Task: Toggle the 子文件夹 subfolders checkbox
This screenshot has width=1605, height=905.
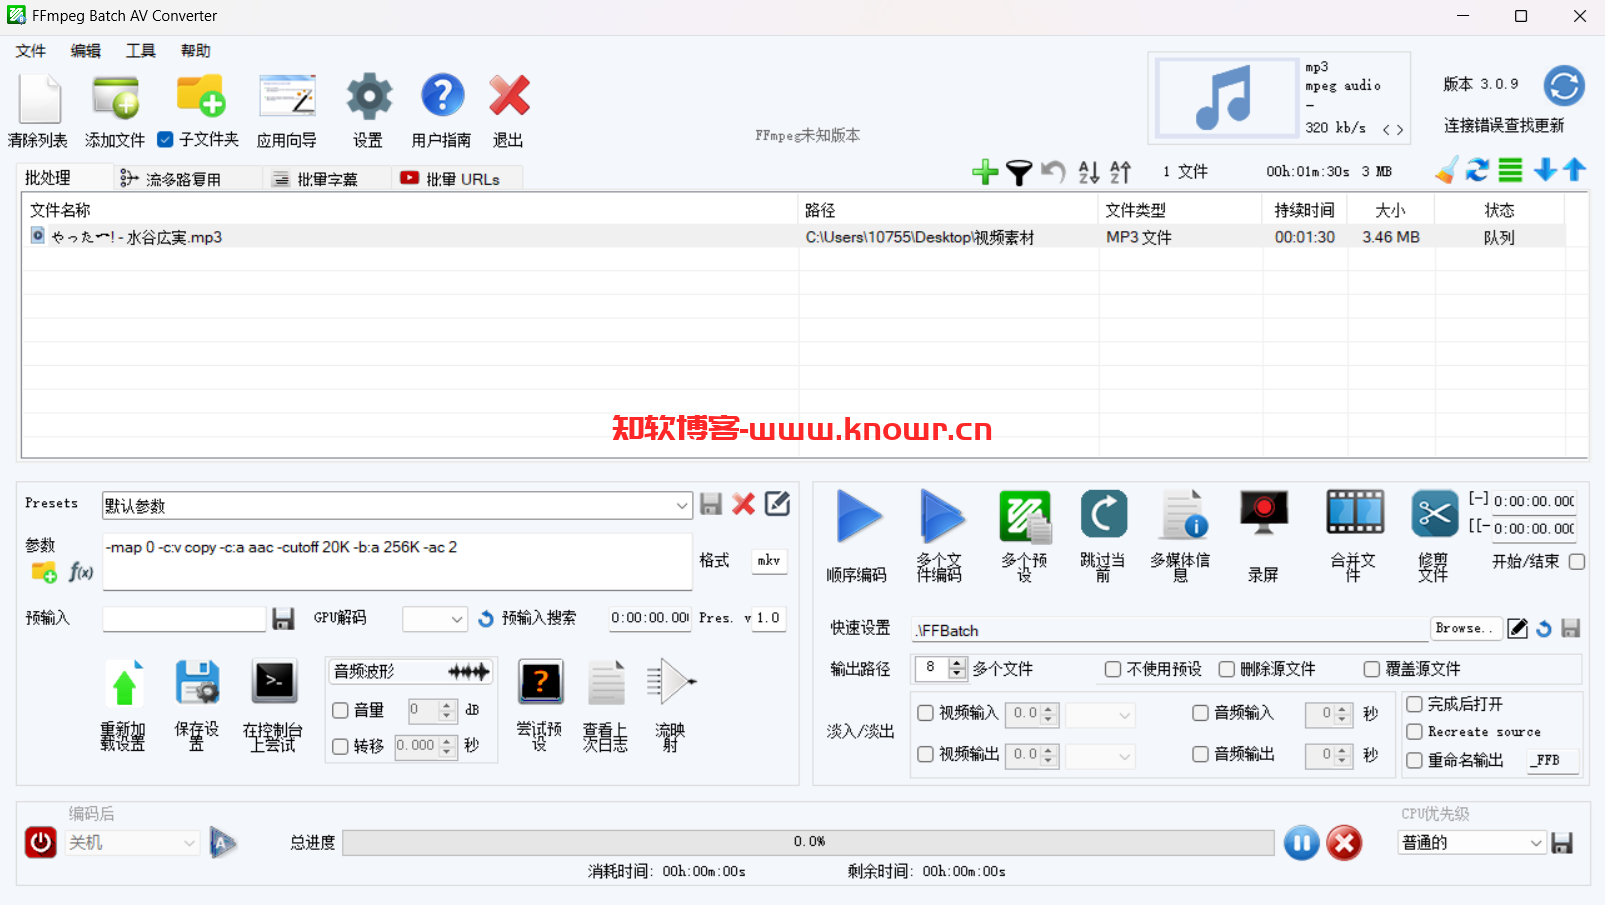Action: [x=166, y=139]
